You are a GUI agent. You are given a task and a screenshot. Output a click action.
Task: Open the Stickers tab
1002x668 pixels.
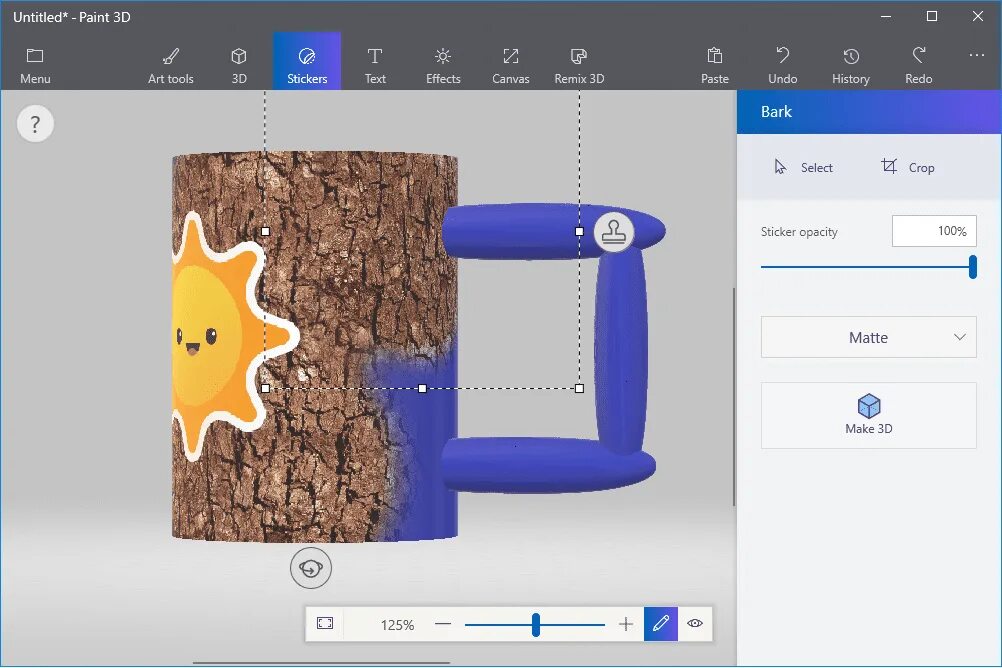click(x=307, y=61)
